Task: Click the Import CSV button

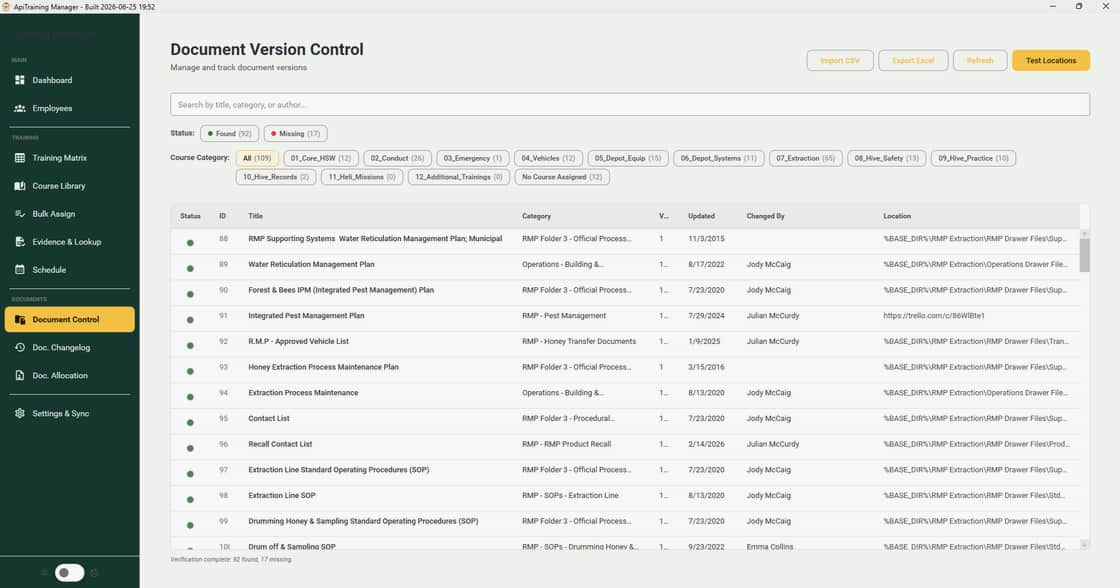Action: [x=840, y=61]
